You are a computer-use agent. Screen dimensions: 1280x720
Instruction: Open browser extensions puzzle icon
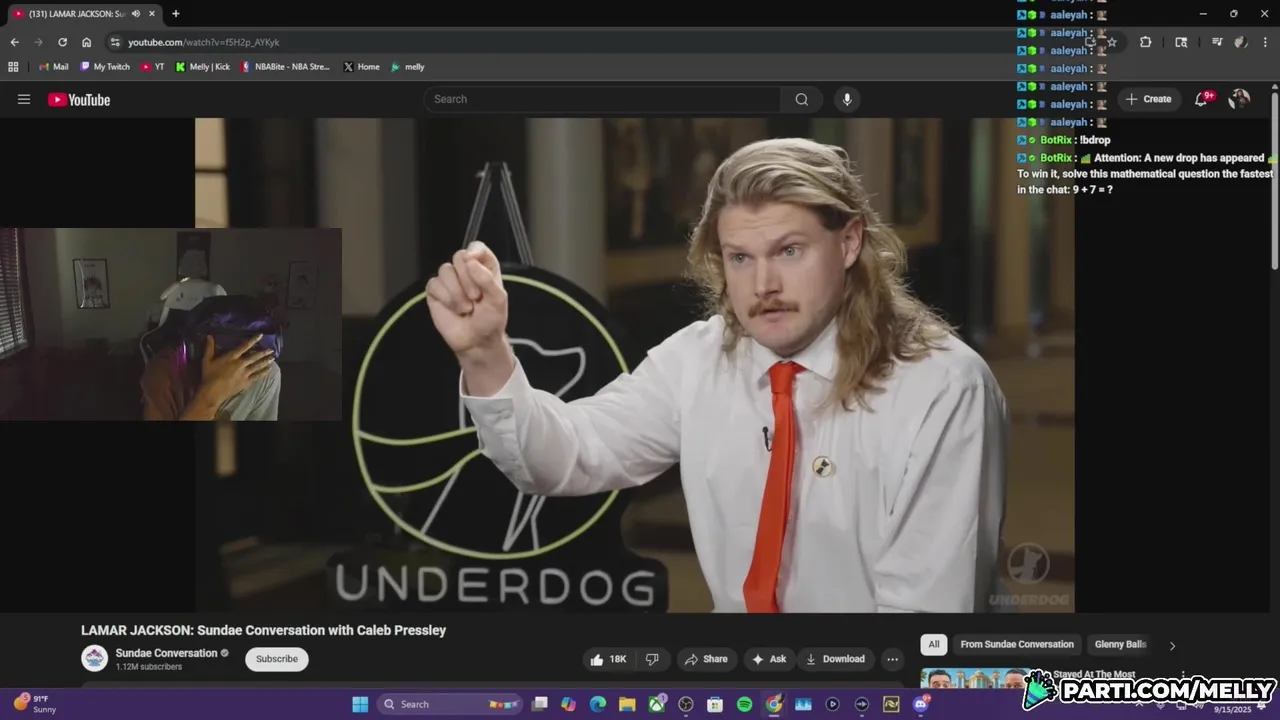1146,42
